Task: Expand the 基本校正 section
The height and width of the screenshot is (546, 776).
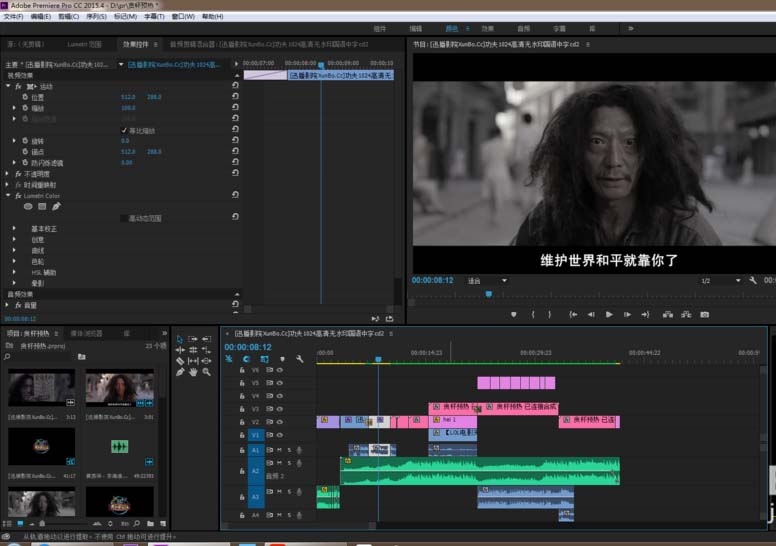Action: point(16,228)
